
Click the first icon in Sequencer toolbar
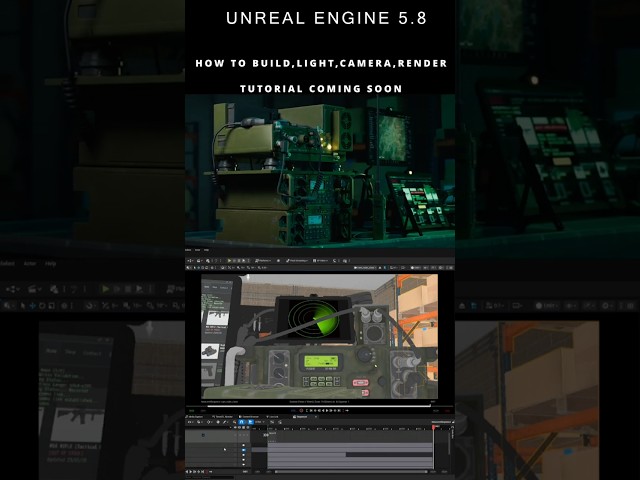pos(190,422)
